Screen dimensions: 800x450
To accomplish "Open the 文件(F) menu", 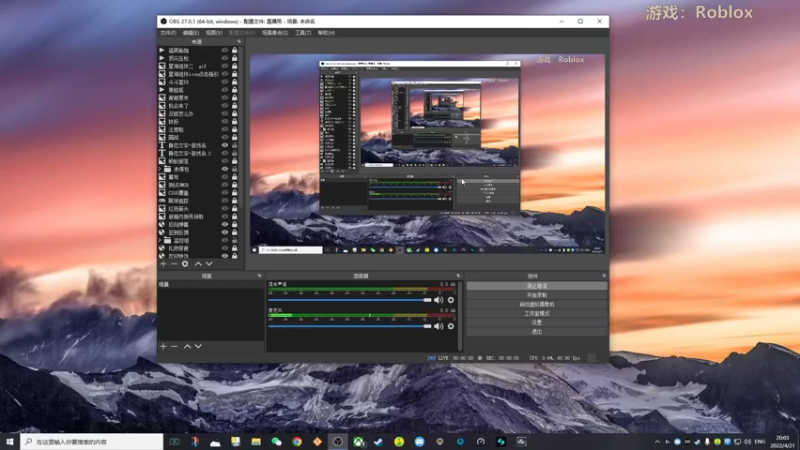I will (168, 33).
